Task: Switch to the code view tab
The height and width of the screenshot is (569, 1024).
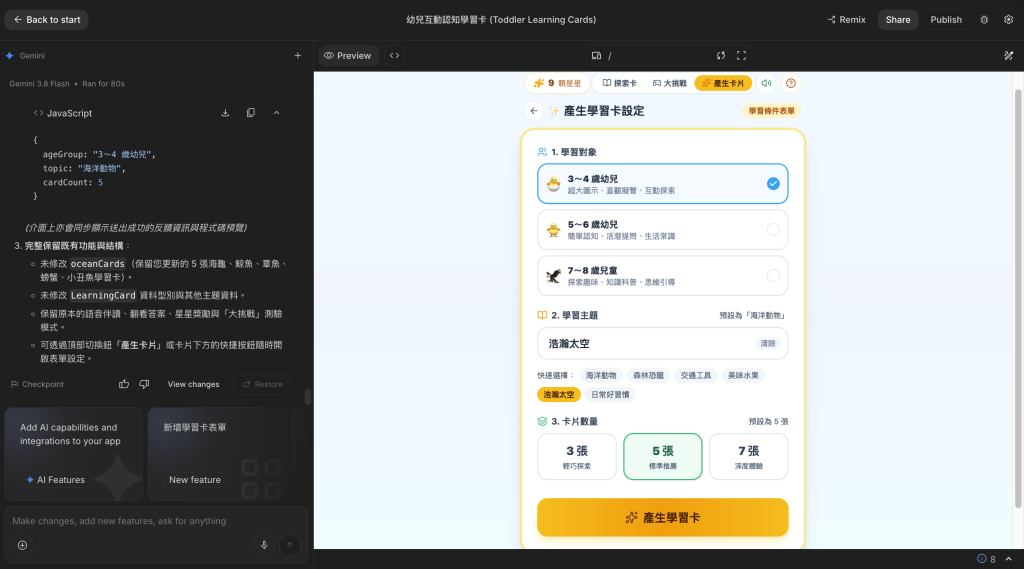Action: 394,56
